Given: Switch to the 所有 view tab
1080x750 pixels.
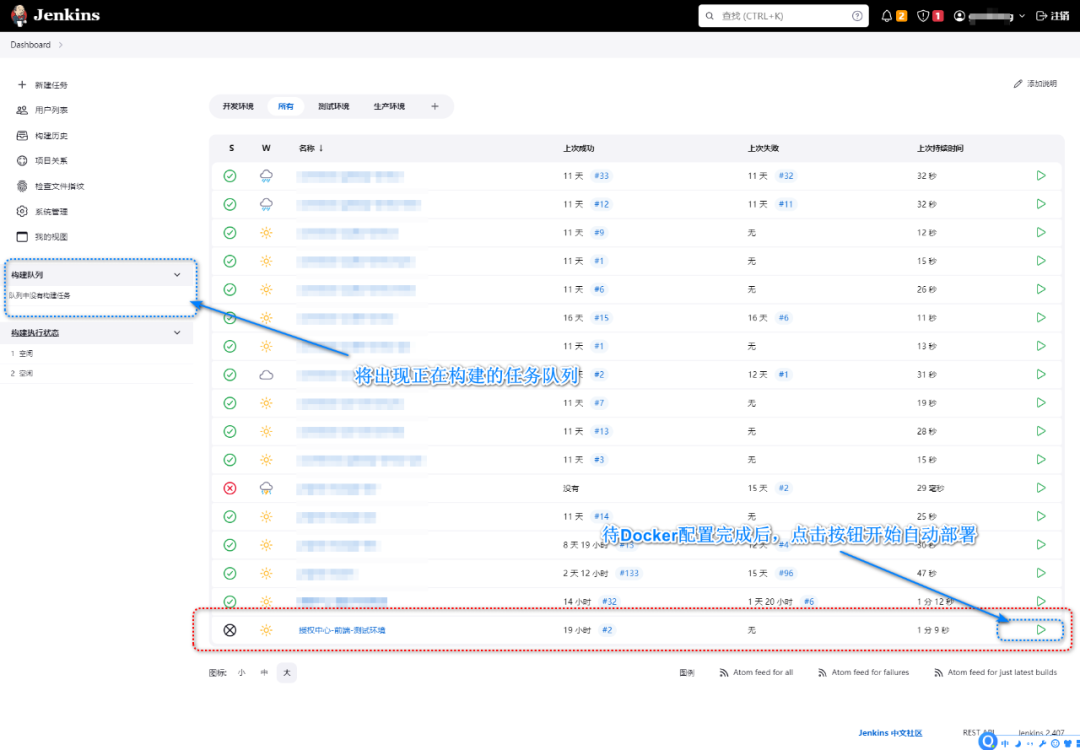Looking at the screenshot, I should click(285, 107).
